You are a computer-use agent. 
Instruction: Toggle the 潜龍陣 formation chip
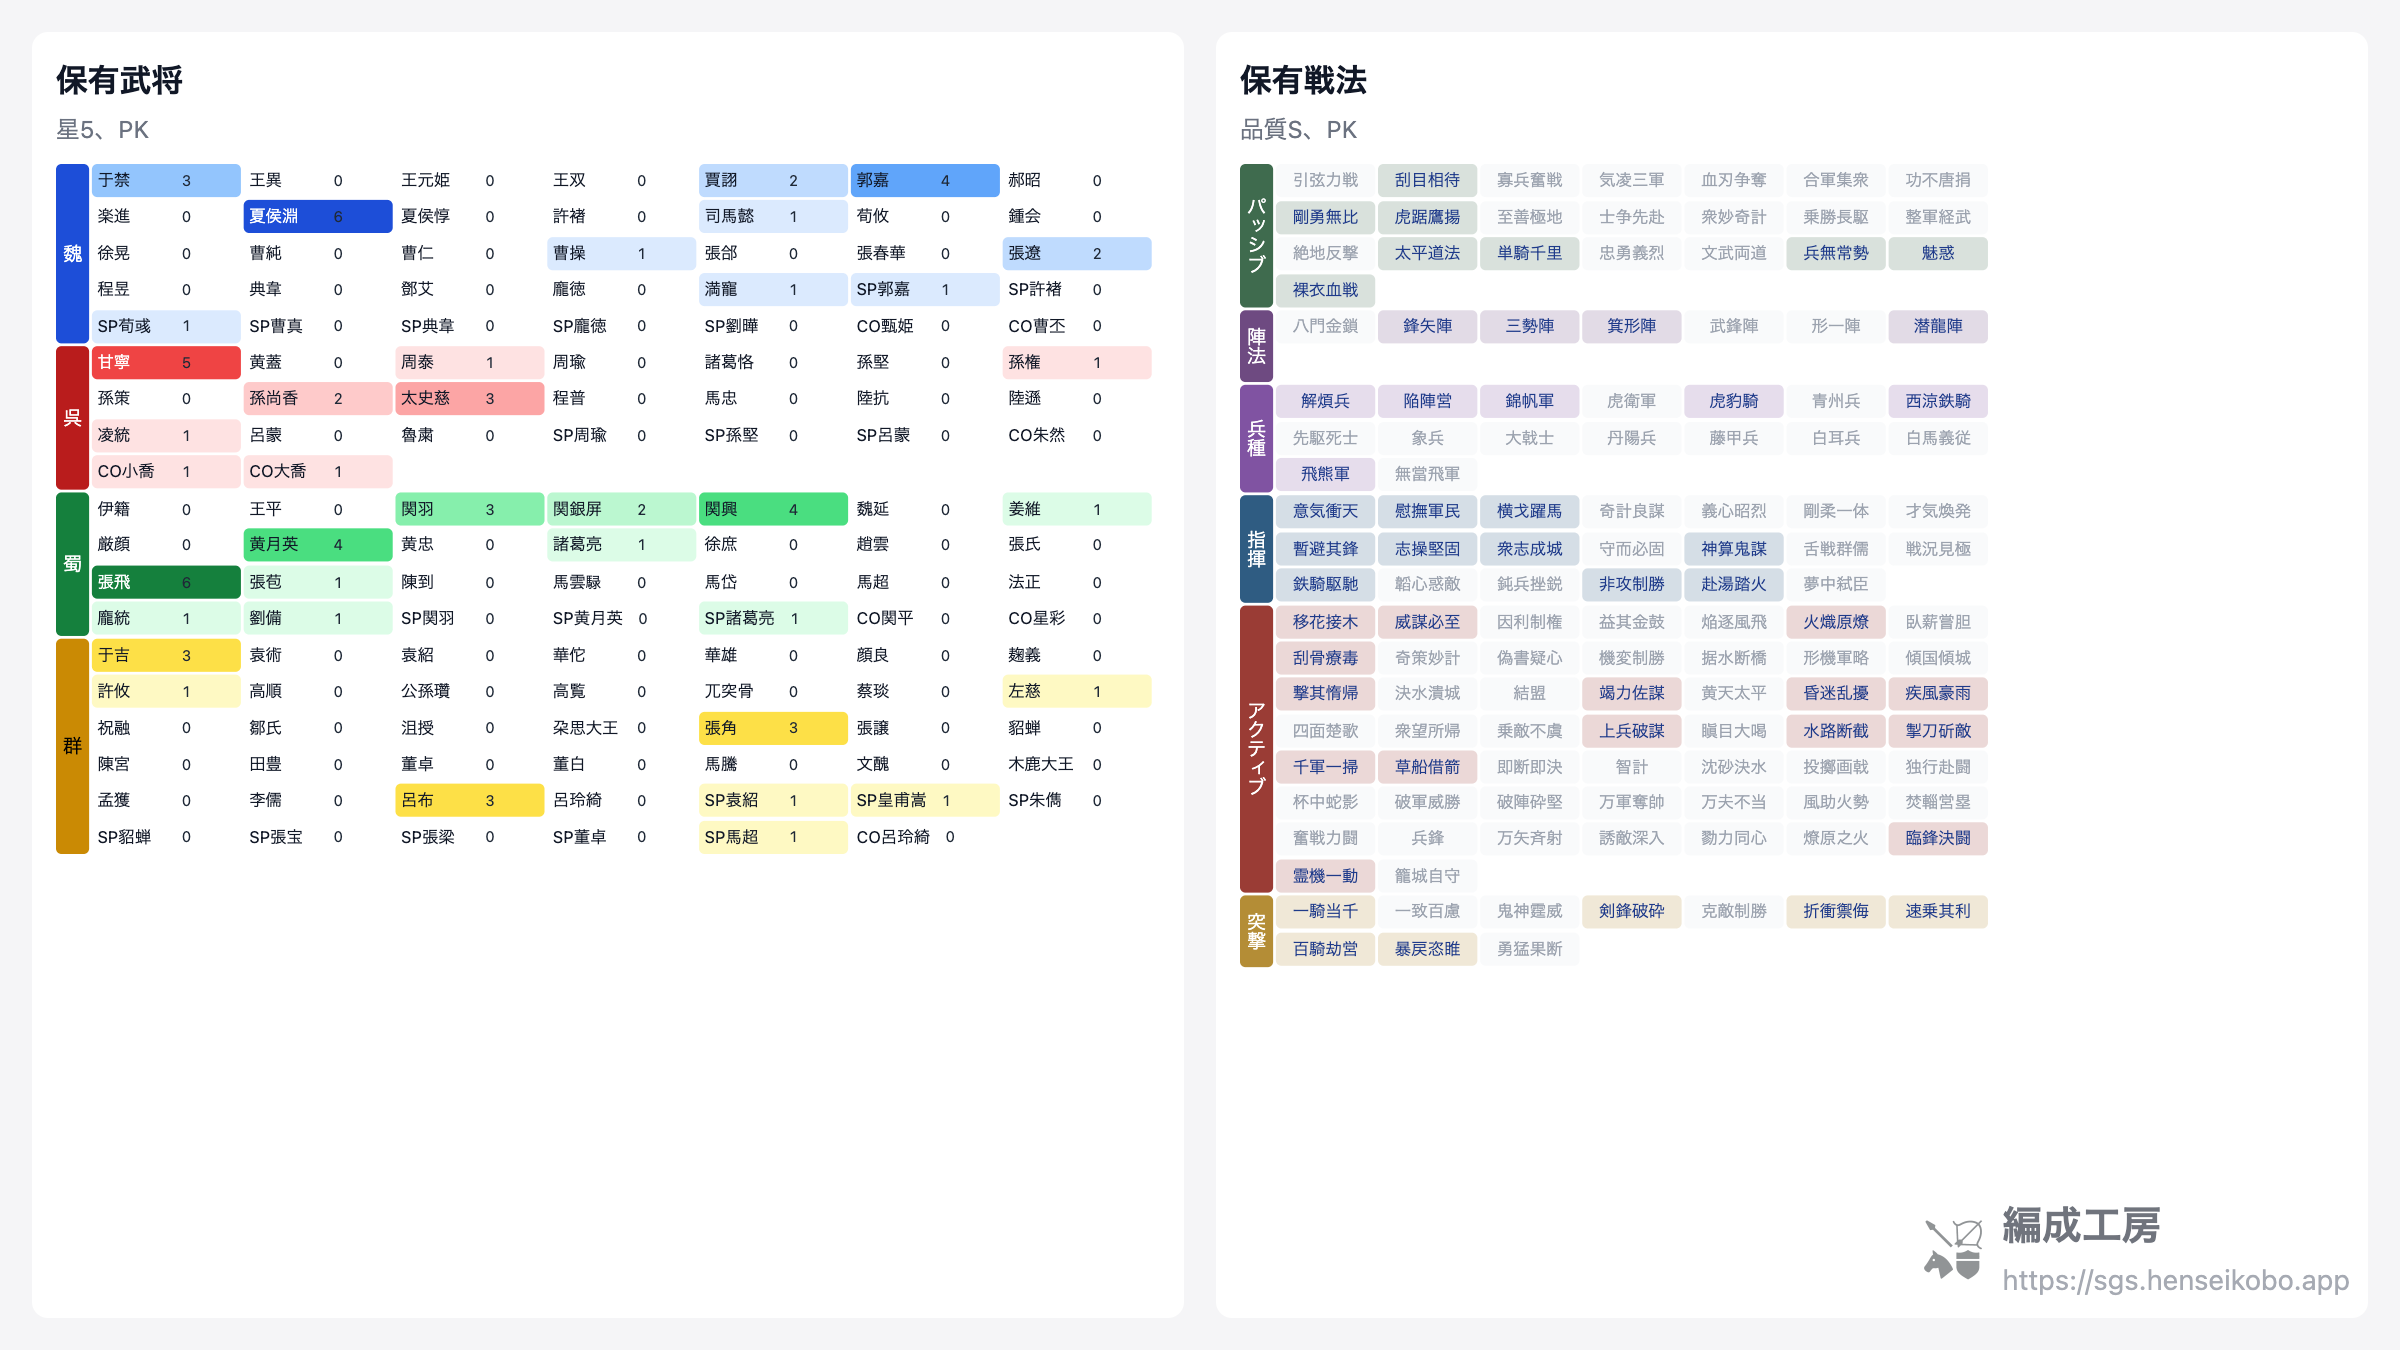(x=1938, y=326)
